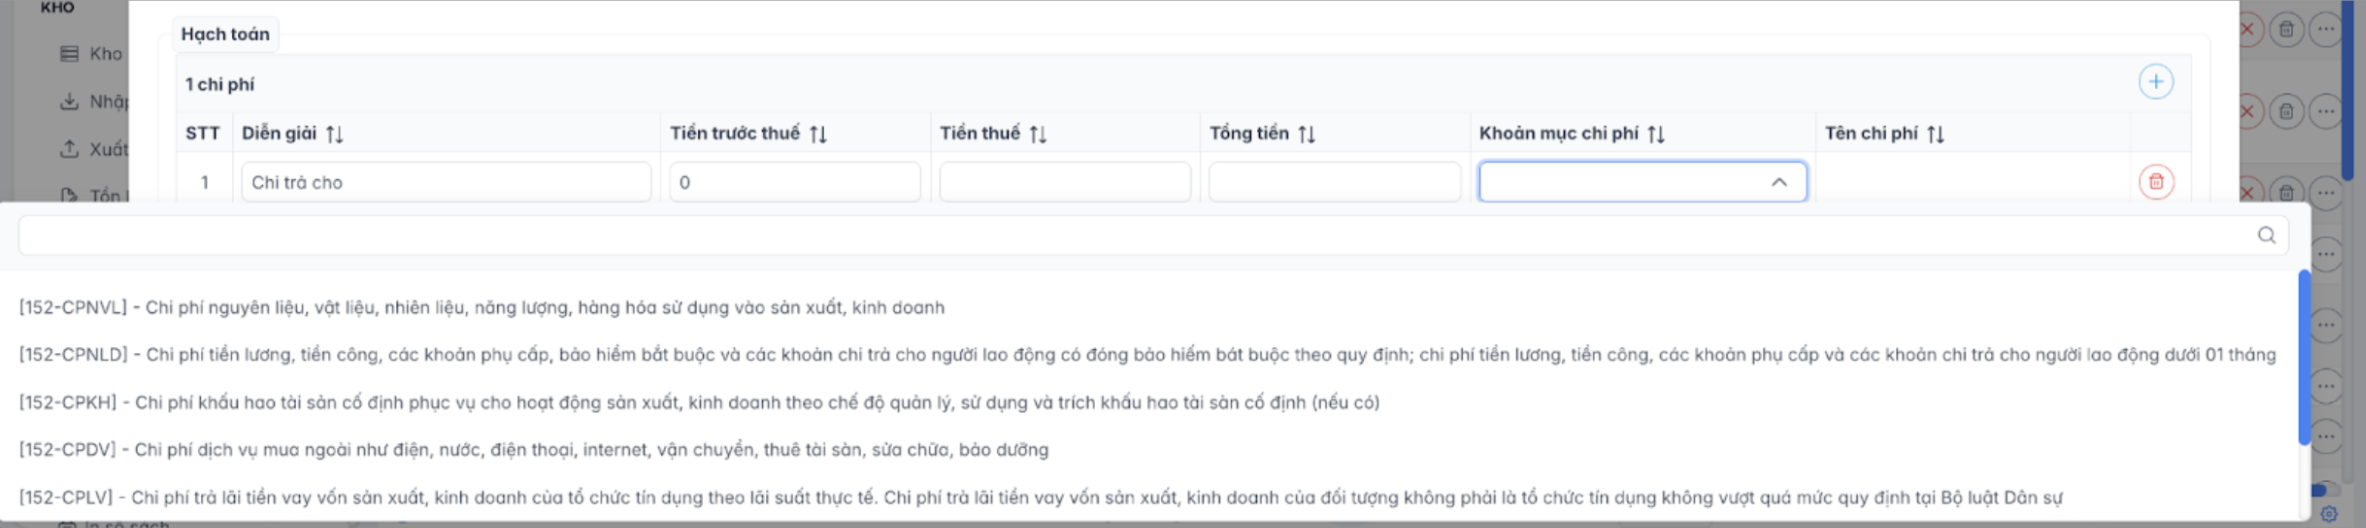The image size is (2366, 528).
Task: Collapse the Khoản mục chi phí dropdown chevron
Action: point(1779,182)
